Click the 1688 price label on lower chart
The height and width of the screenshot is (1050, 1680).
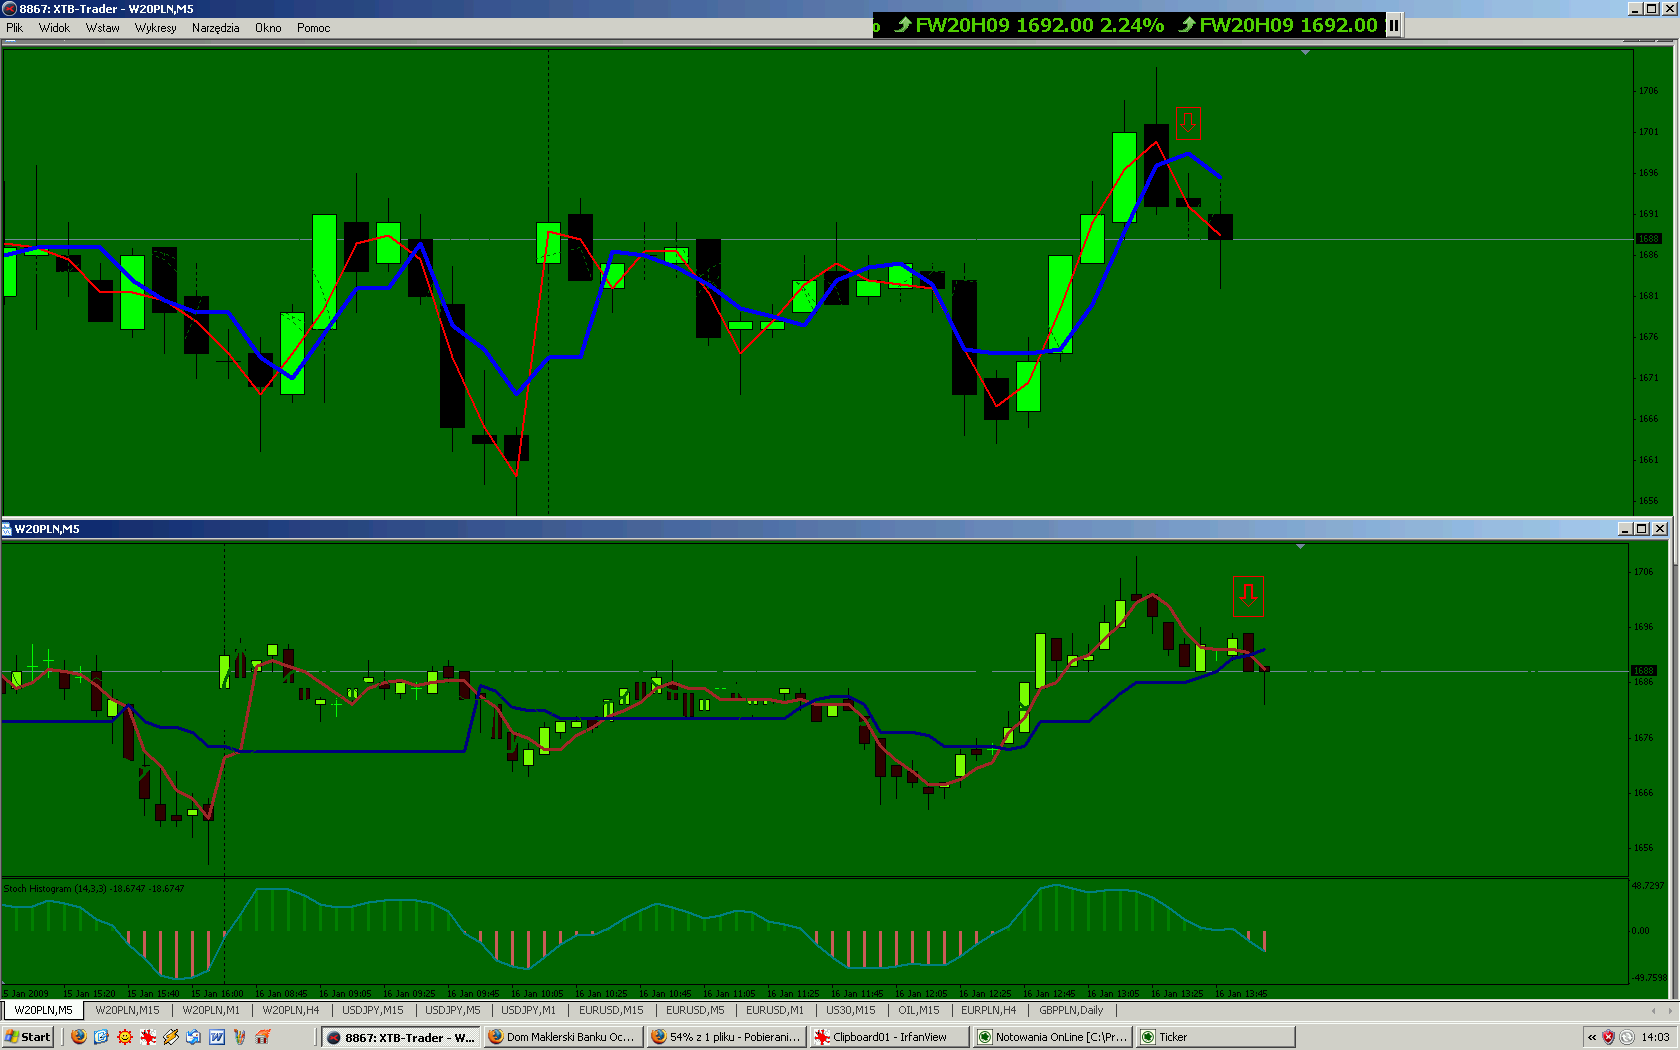coord(1644,671)
